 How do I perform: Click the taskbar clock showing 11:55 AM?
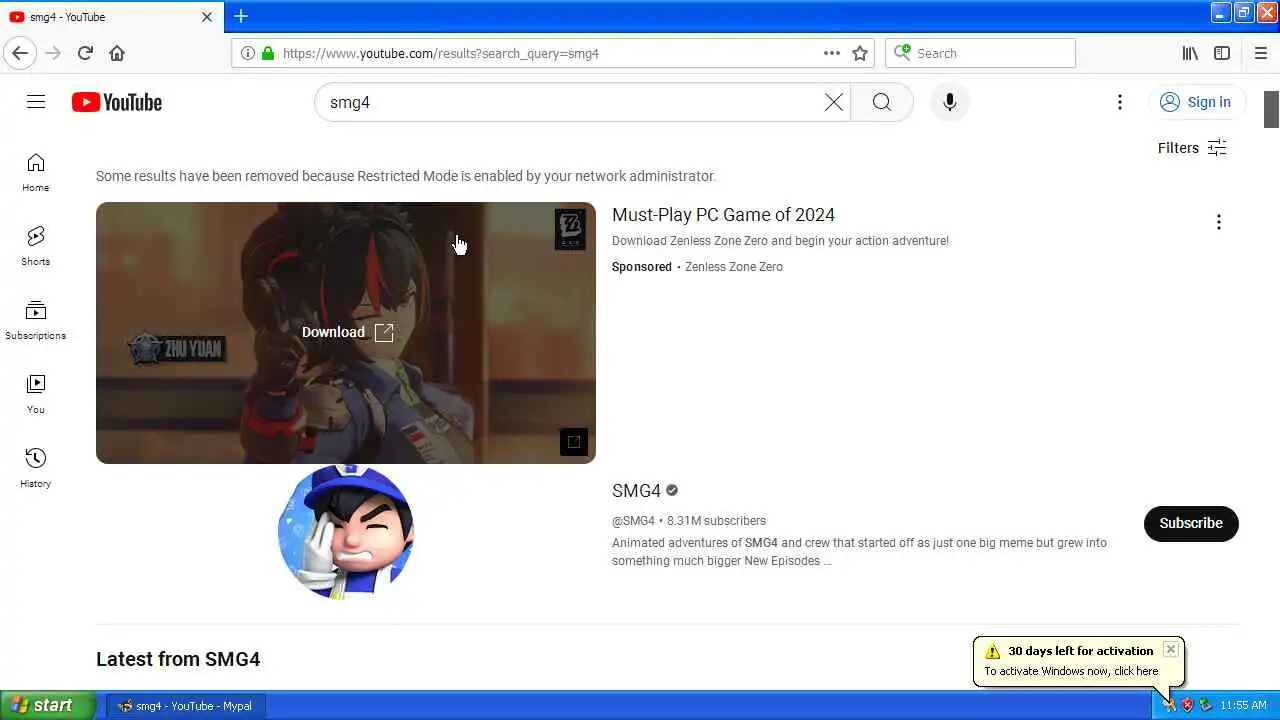click(1244, 706)
